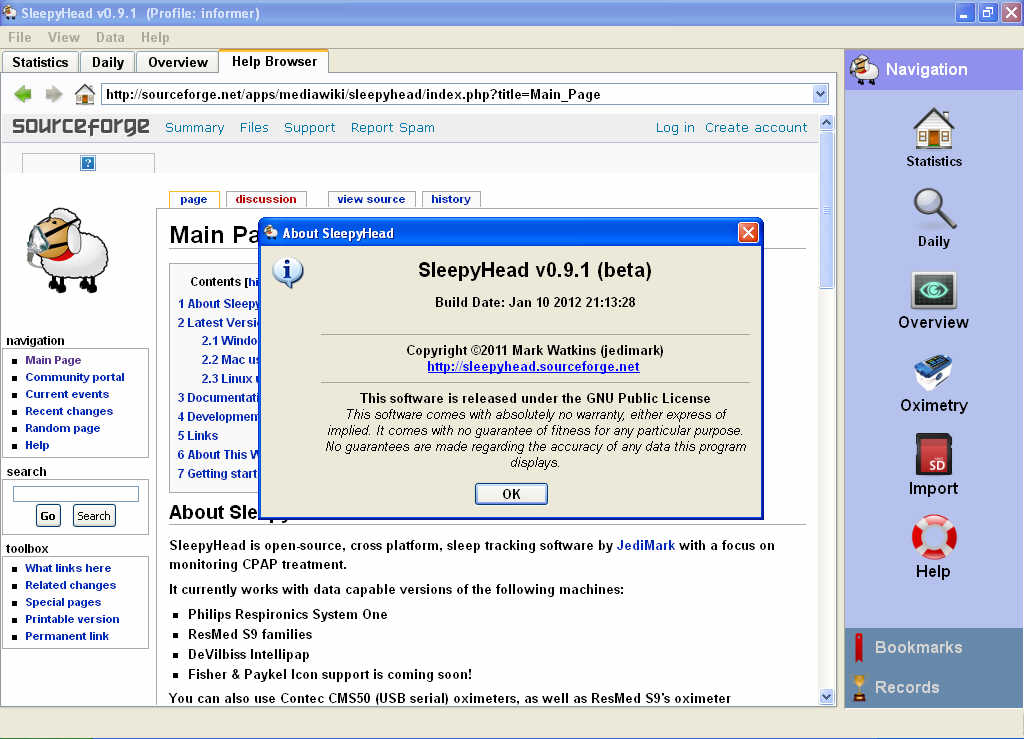This screenshot has width=1024, height=739.
Task: Click the wiki discussion tab
Action: point(265,199)
